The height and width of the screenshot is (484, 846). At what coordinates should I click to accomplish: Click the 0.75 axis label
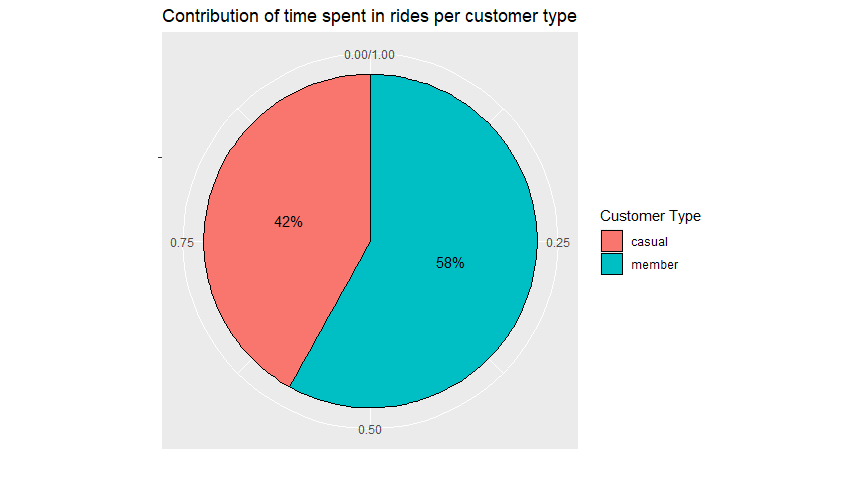181,242
